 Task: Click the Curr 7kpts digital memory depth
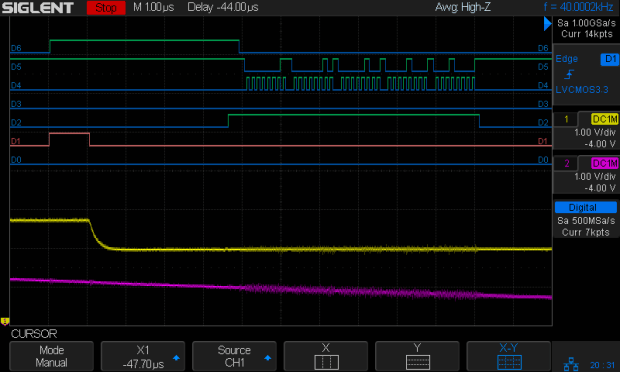click(586, 232)
